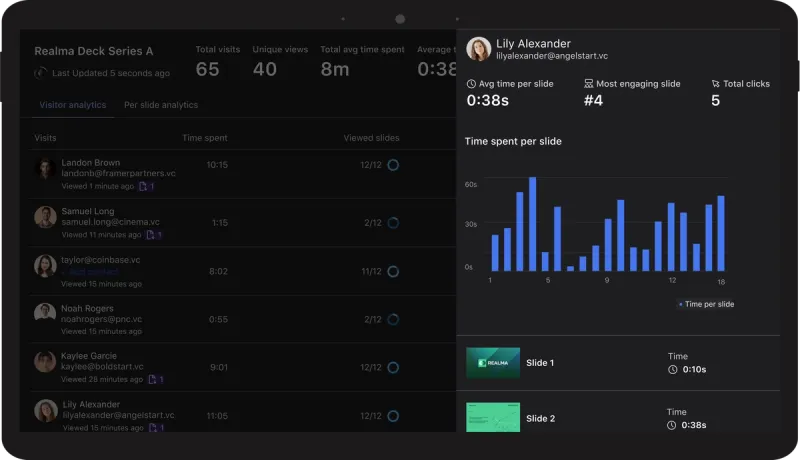Click the Most engaging slide icon
Viewport: 800px width, 460px height.
[x=588, y=83]
